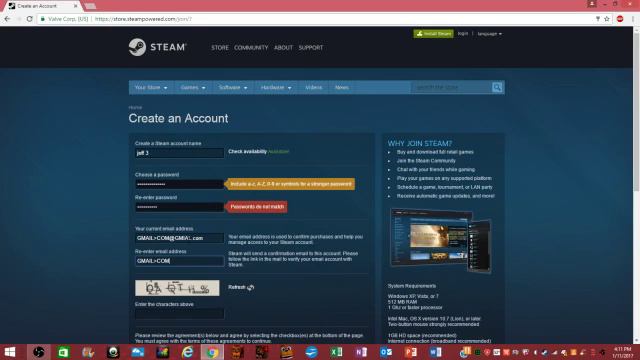The width and height of the screenshot is (640, 360).
Task: Click the Steam client screenshot image
Action: [440, 240]
